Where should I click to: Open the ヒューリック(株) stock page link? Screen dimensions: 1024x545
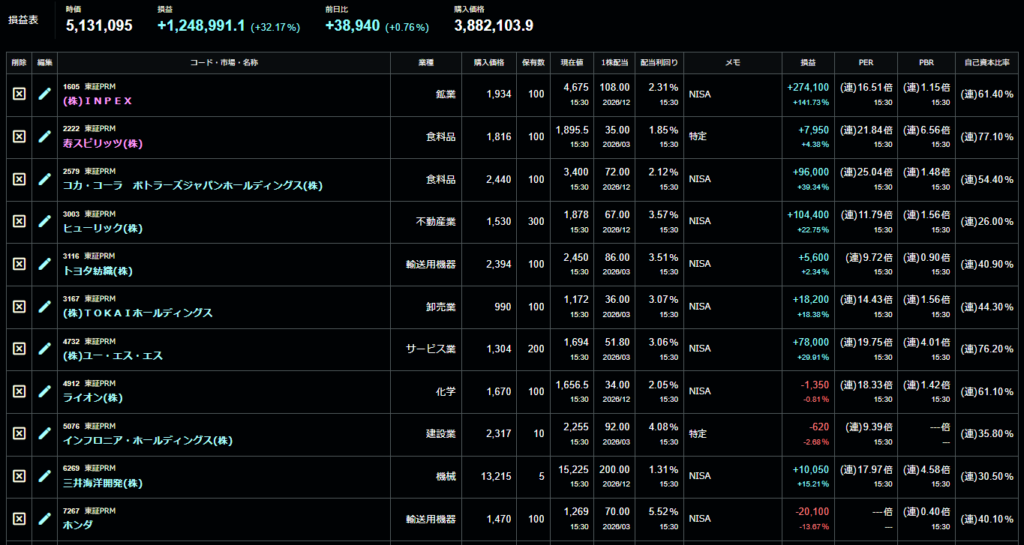[99, 228]
